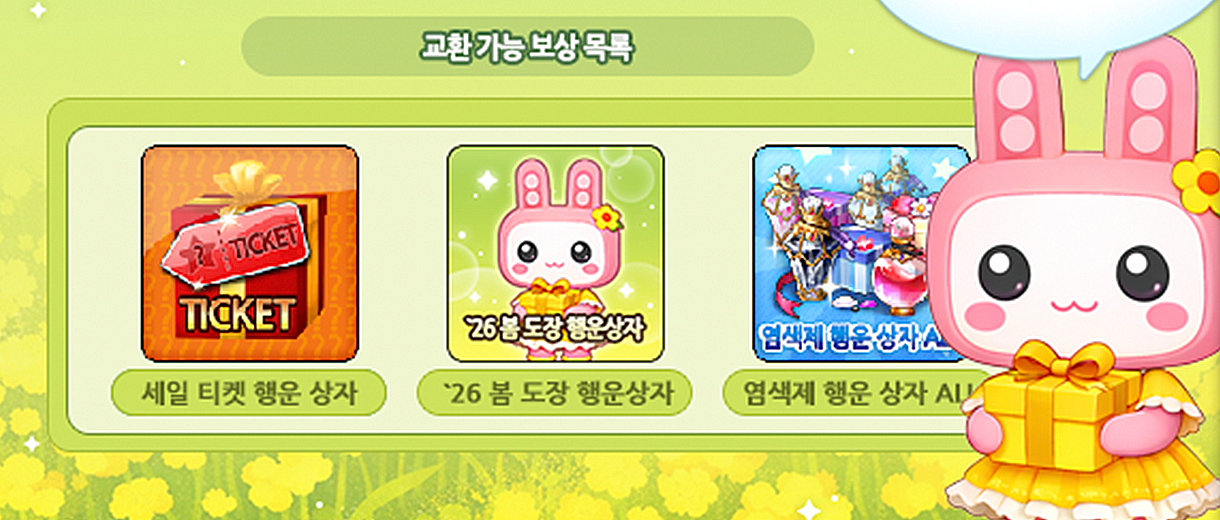Click yellow gift held by small bunny icon

point(551,296)
